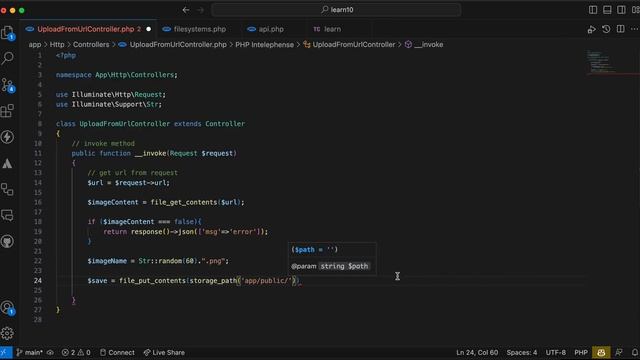Open the Accounts icon
This screenshot has height=360, width=640.
coord(8,308)
